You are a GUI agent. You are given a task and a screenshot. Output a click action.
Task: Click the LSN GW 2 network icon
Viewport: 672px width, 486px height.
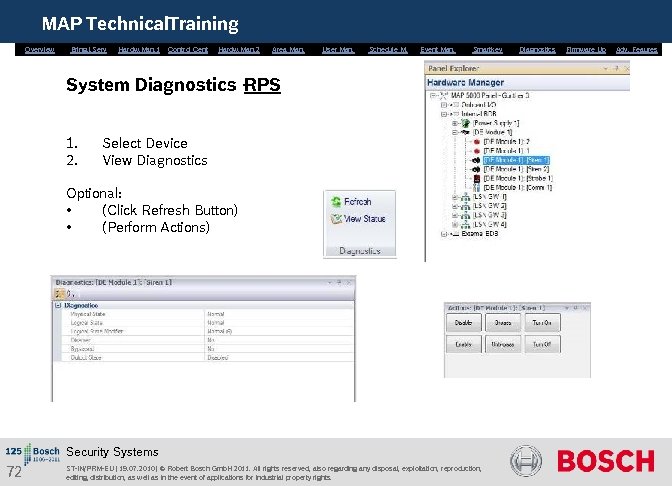coord(465,206)
